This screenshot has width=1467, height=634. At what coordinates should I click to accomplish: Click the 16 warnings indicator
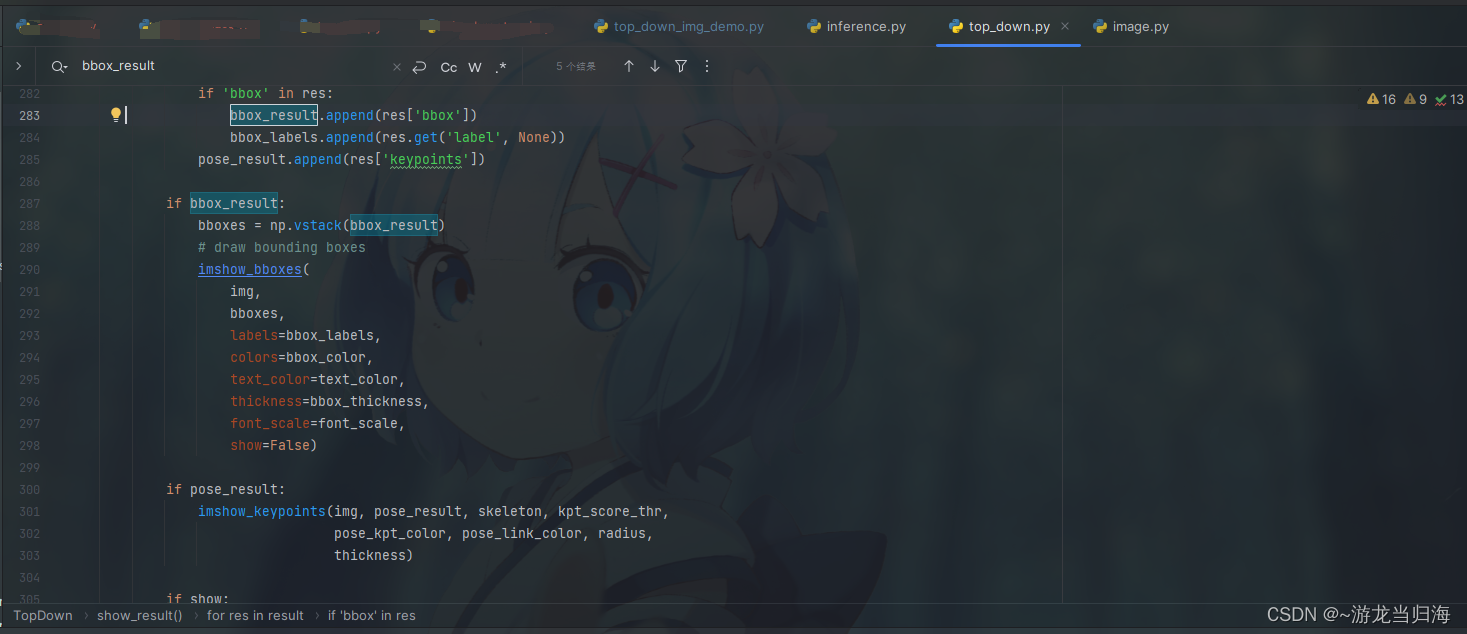point(1381,99)
